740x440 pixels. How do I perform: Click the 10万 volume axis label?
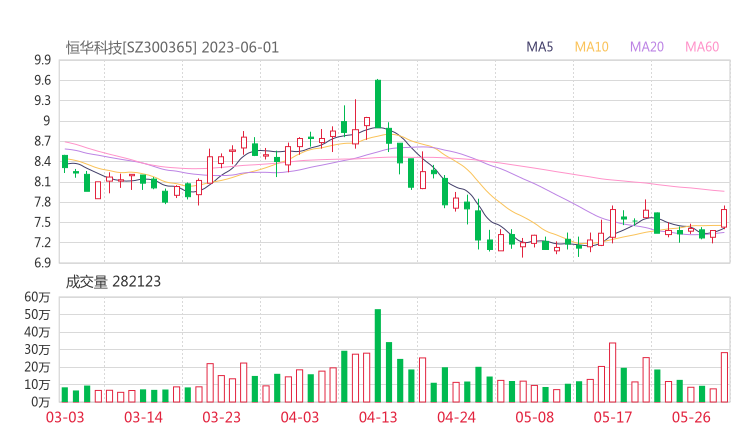[37, 384]
